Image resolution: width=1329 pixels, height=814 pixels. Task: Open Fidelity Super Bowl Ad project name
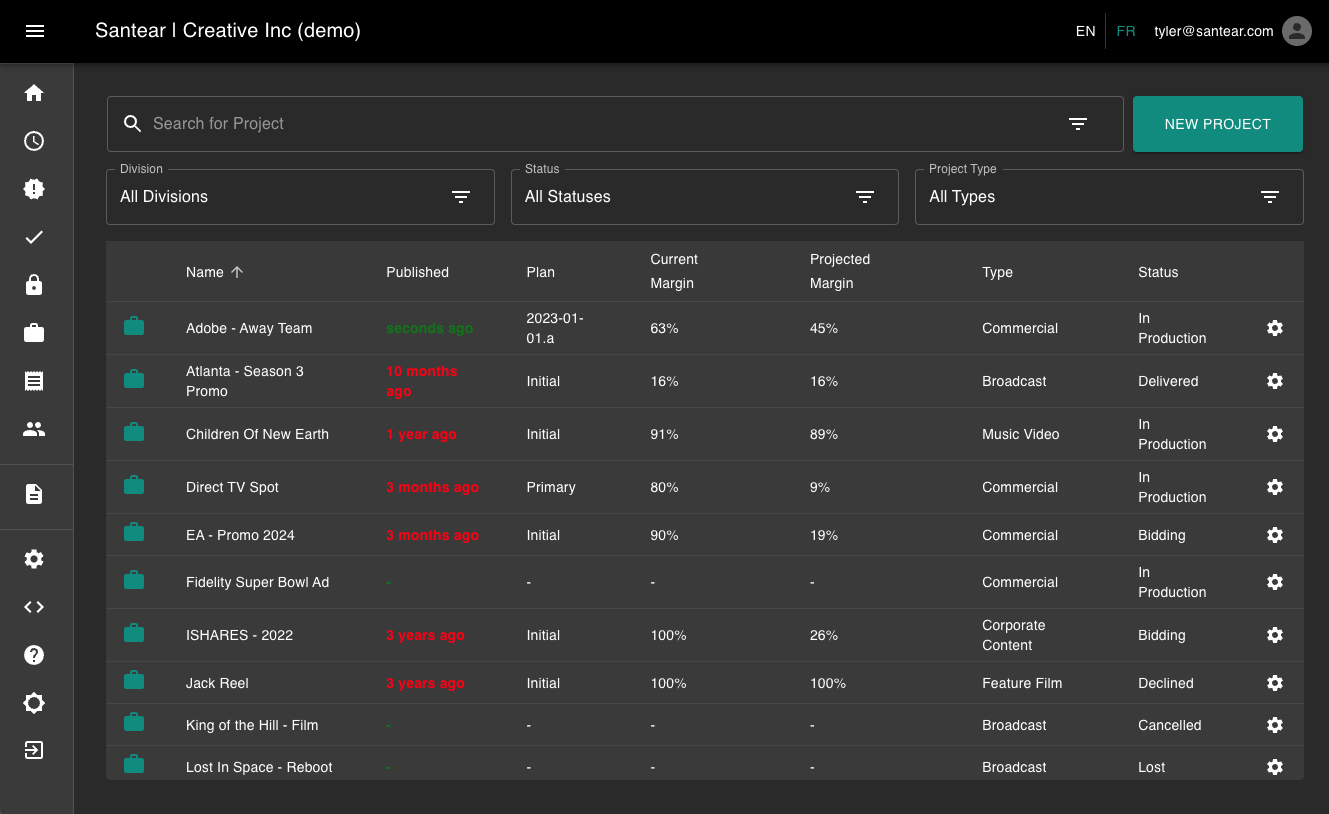click(x=257, y=582)
